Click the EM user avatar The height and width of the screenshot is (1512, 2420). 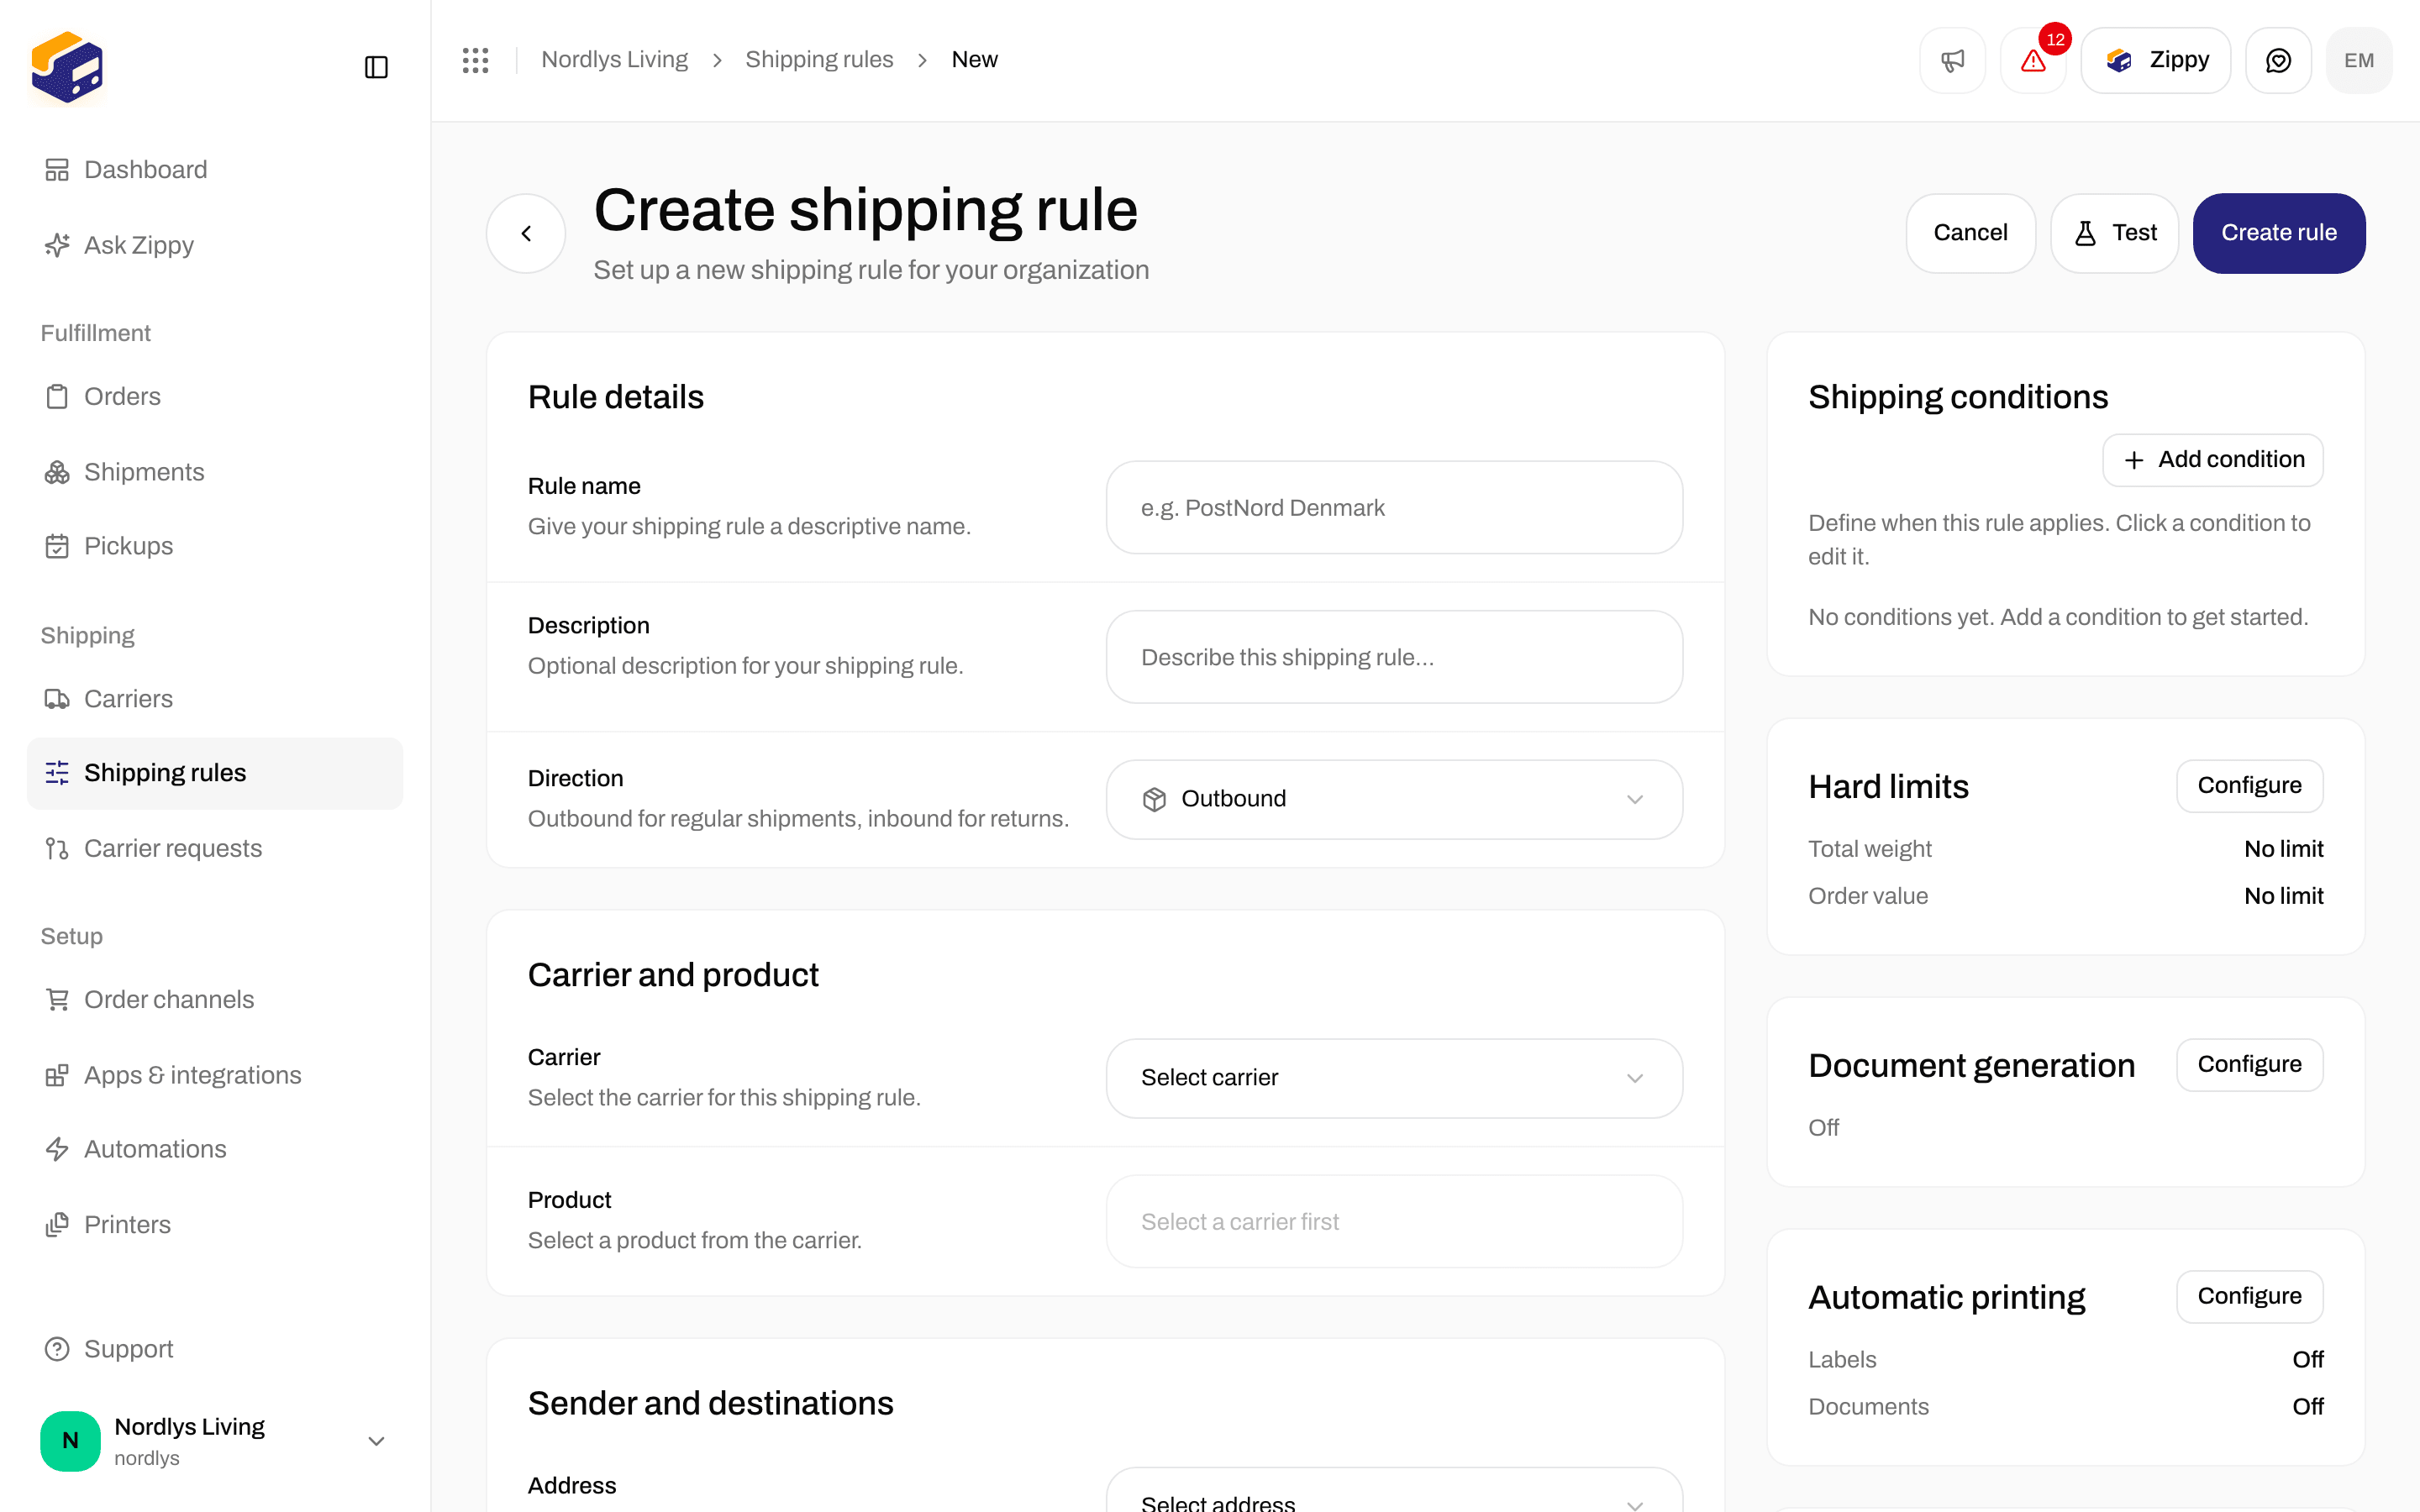click(x=2359, y=60)
